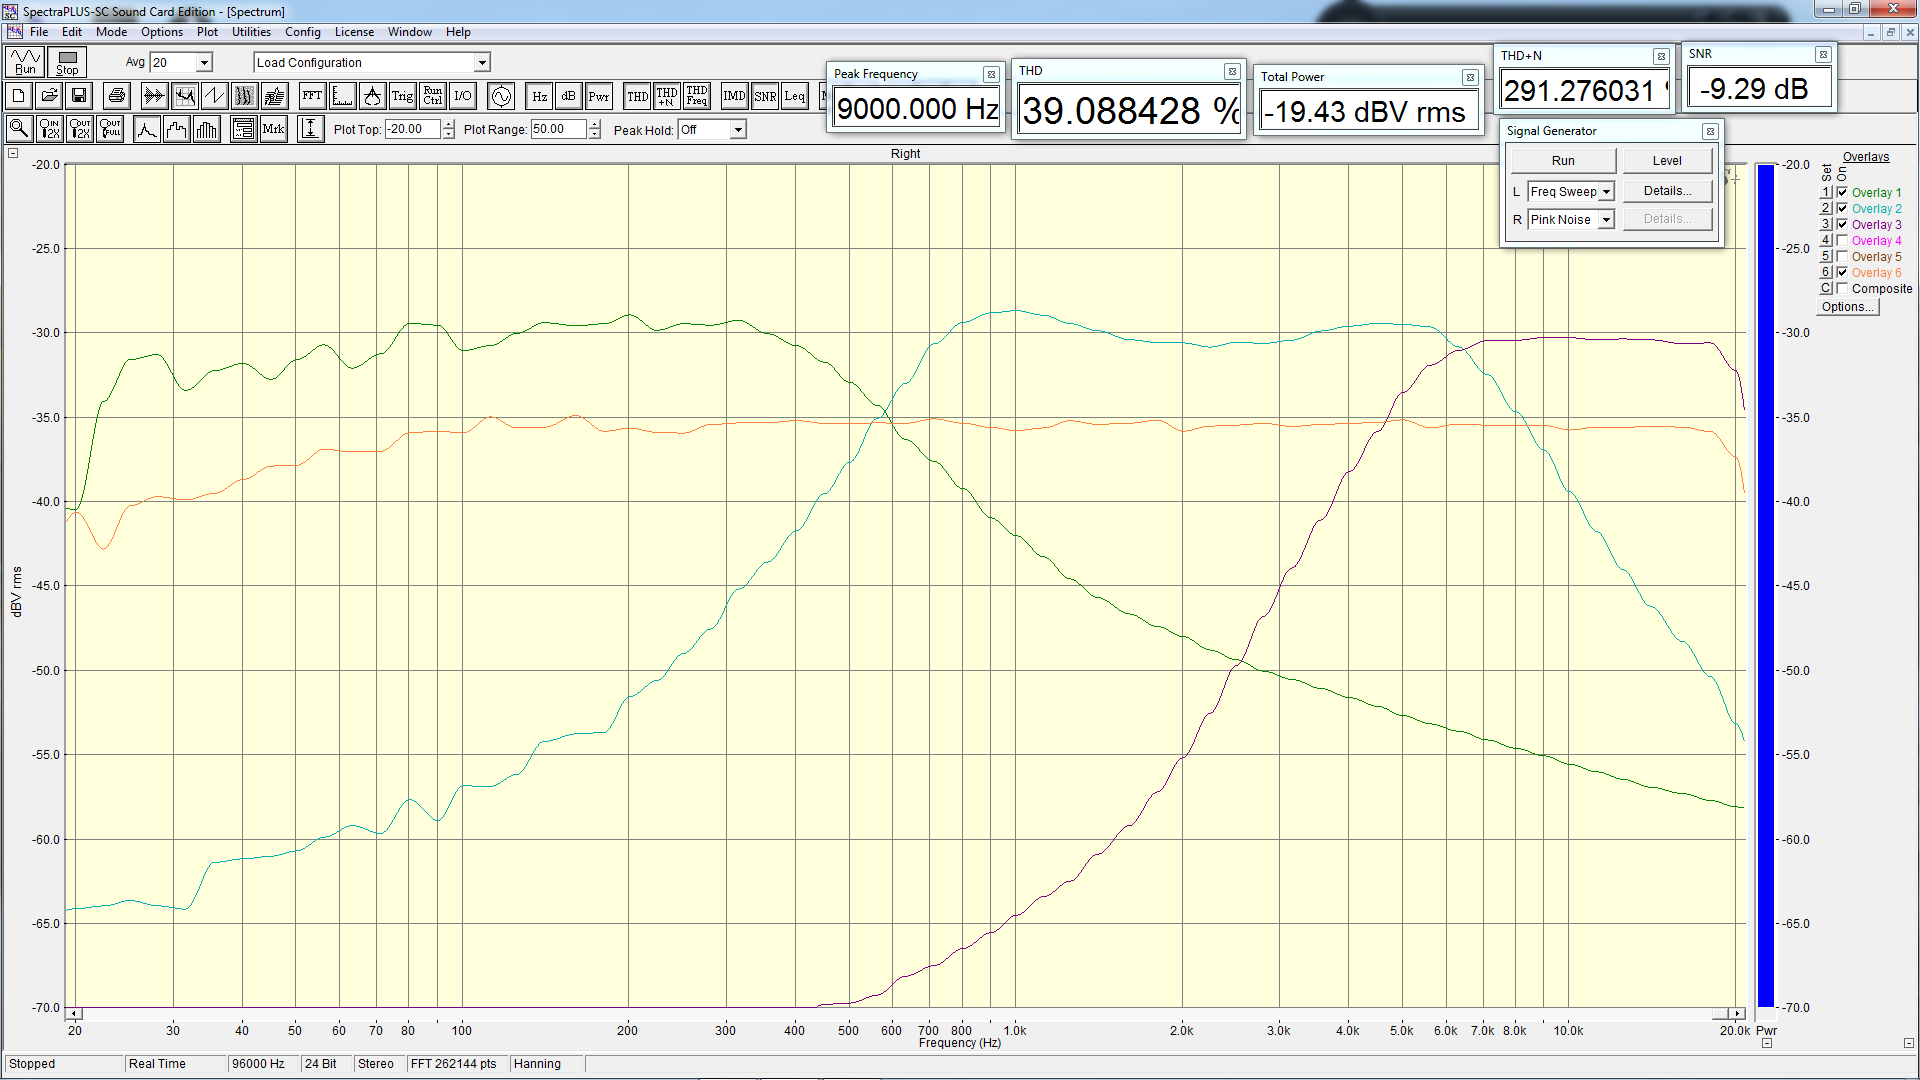Open the Avg count dropdown
1920x1080 pixels.
[204, 62]
